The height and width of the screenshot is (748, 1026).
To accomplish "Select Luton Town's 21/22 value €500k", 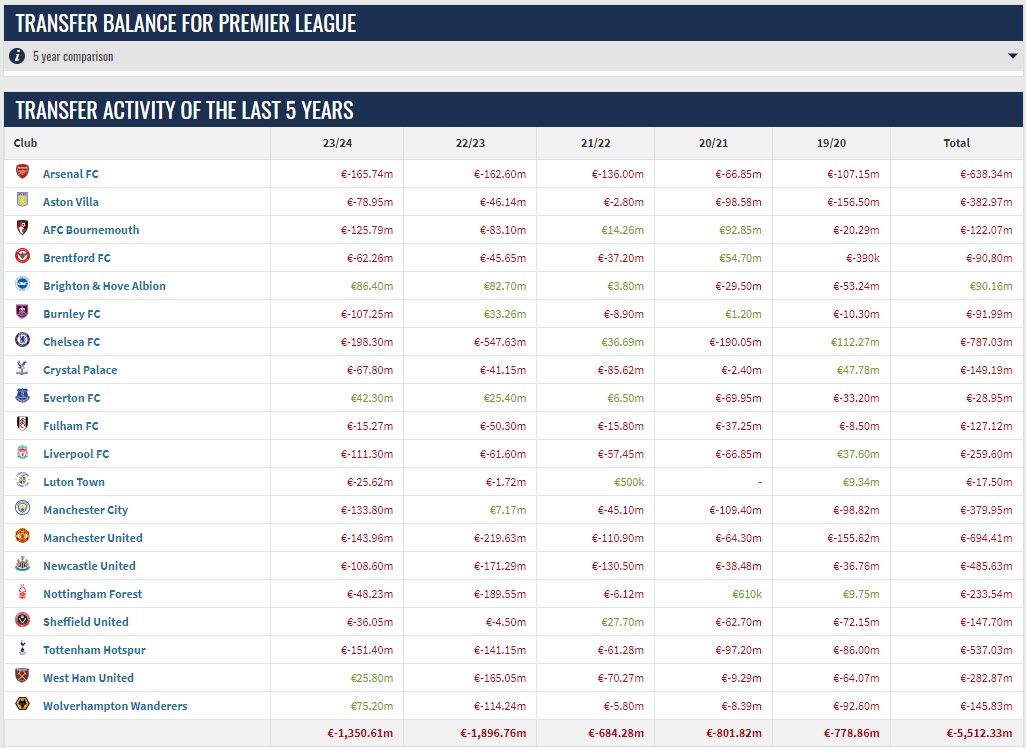I will pos(629,482).
